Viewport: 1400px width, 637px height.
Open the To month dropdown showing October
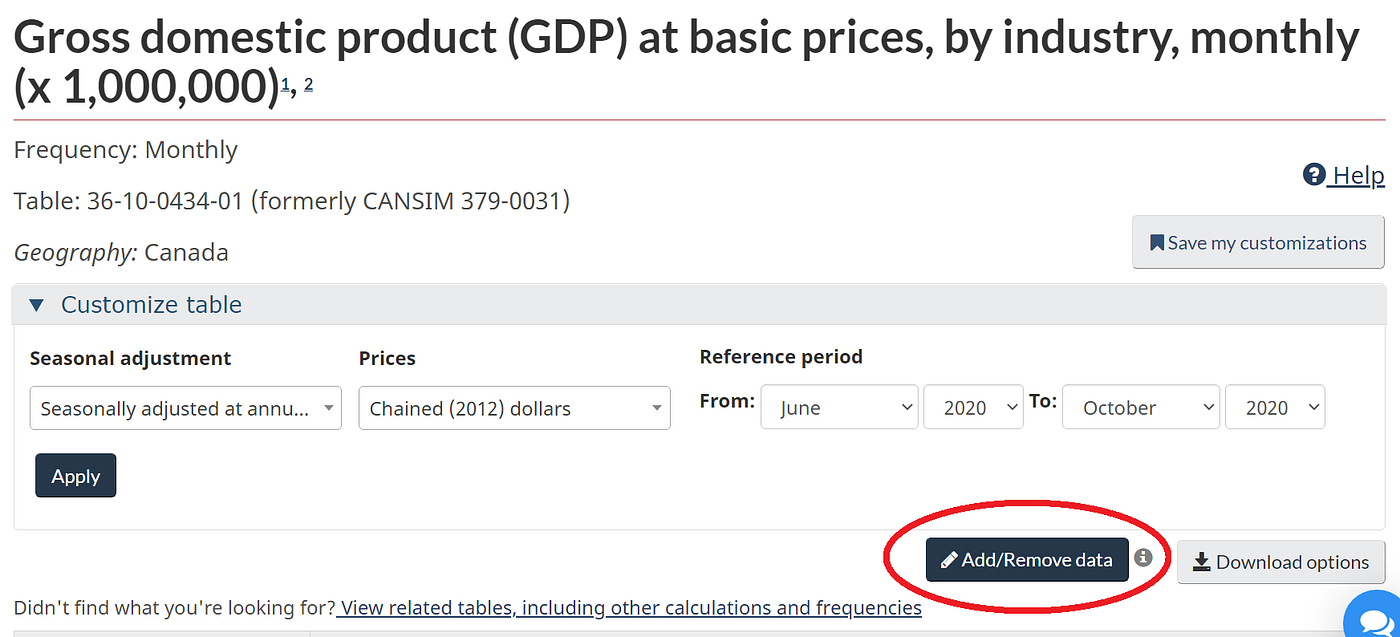tap(1141, 407)
